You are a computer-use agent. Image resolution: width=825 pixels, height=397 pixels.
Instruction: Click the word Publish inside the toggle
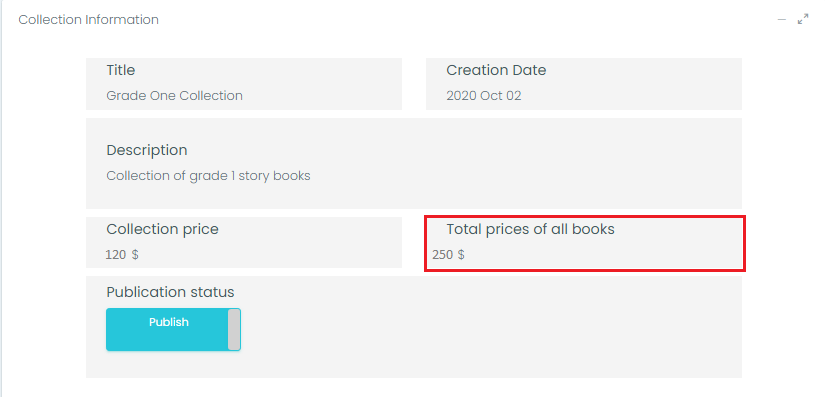[168, 322]
